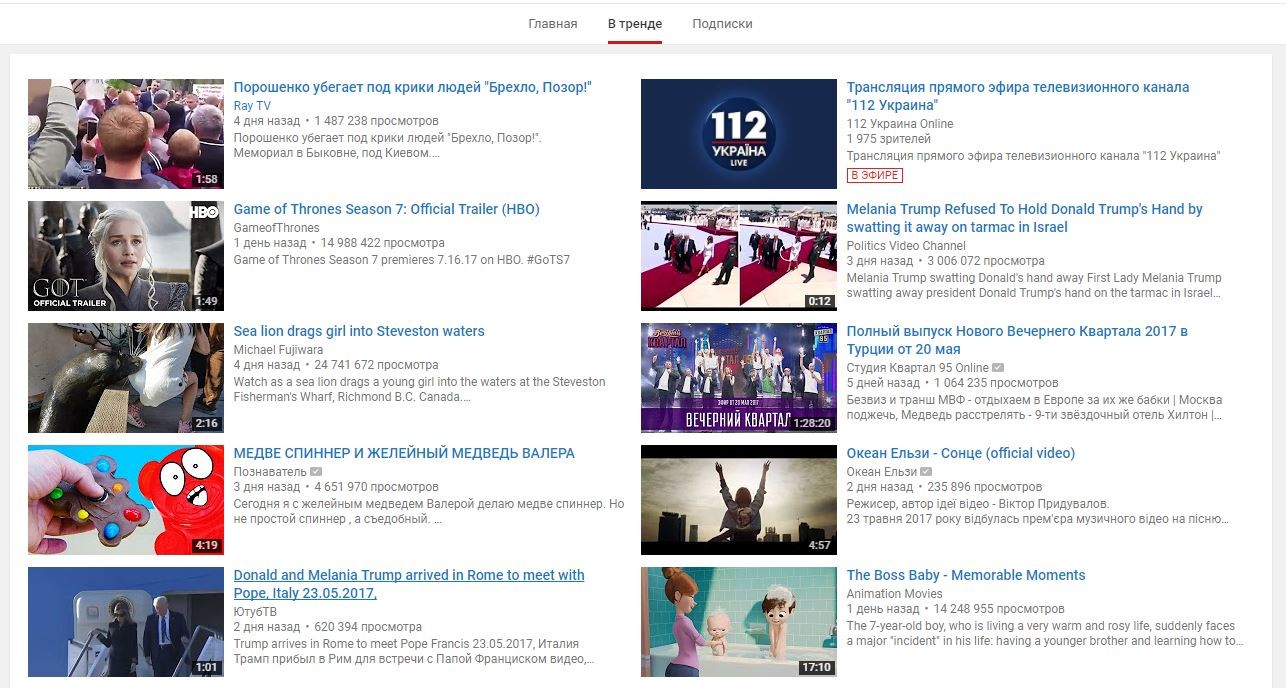Open The Boss Baby video thumbnail

pyautogui.click(x=739, y=622)
